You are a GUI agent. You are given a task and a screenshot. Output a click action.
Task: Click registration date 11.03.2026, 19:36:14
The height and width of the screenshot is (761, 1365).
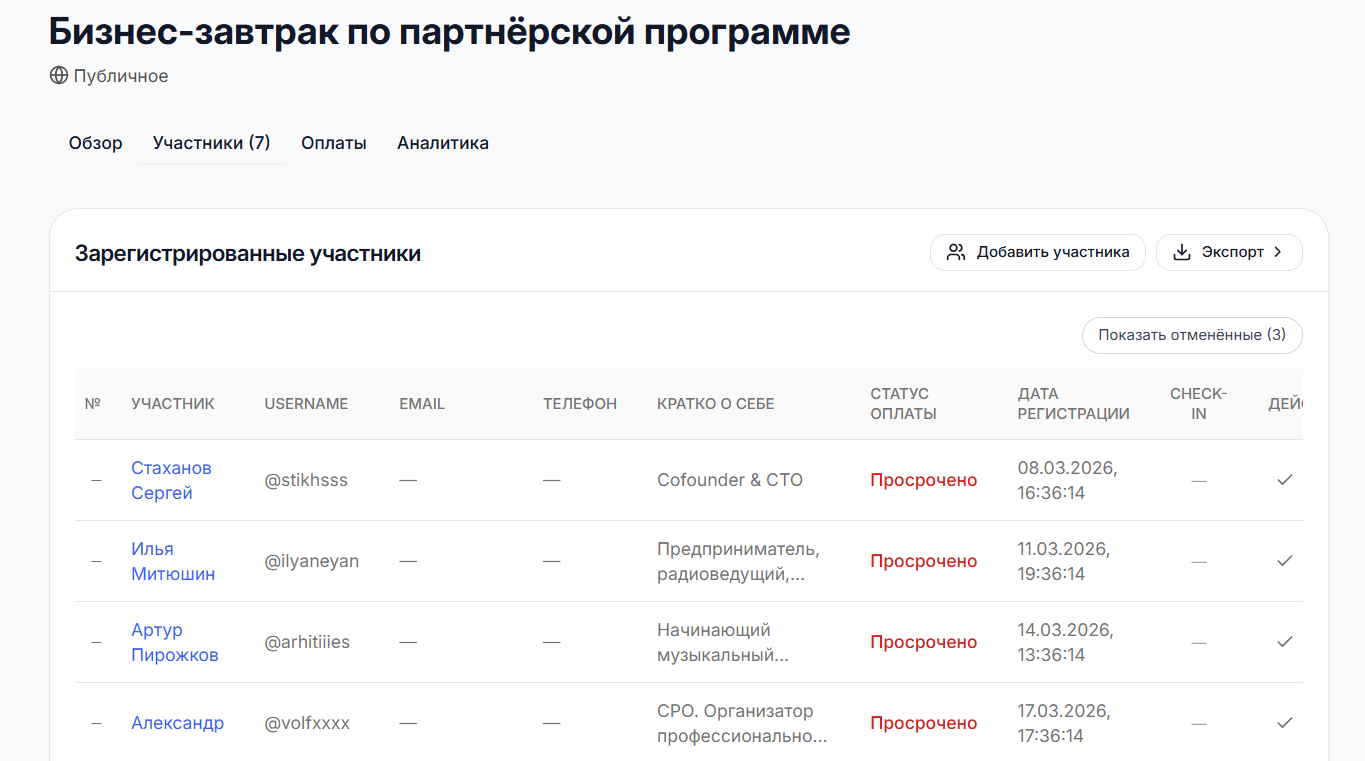[1064, 561]
